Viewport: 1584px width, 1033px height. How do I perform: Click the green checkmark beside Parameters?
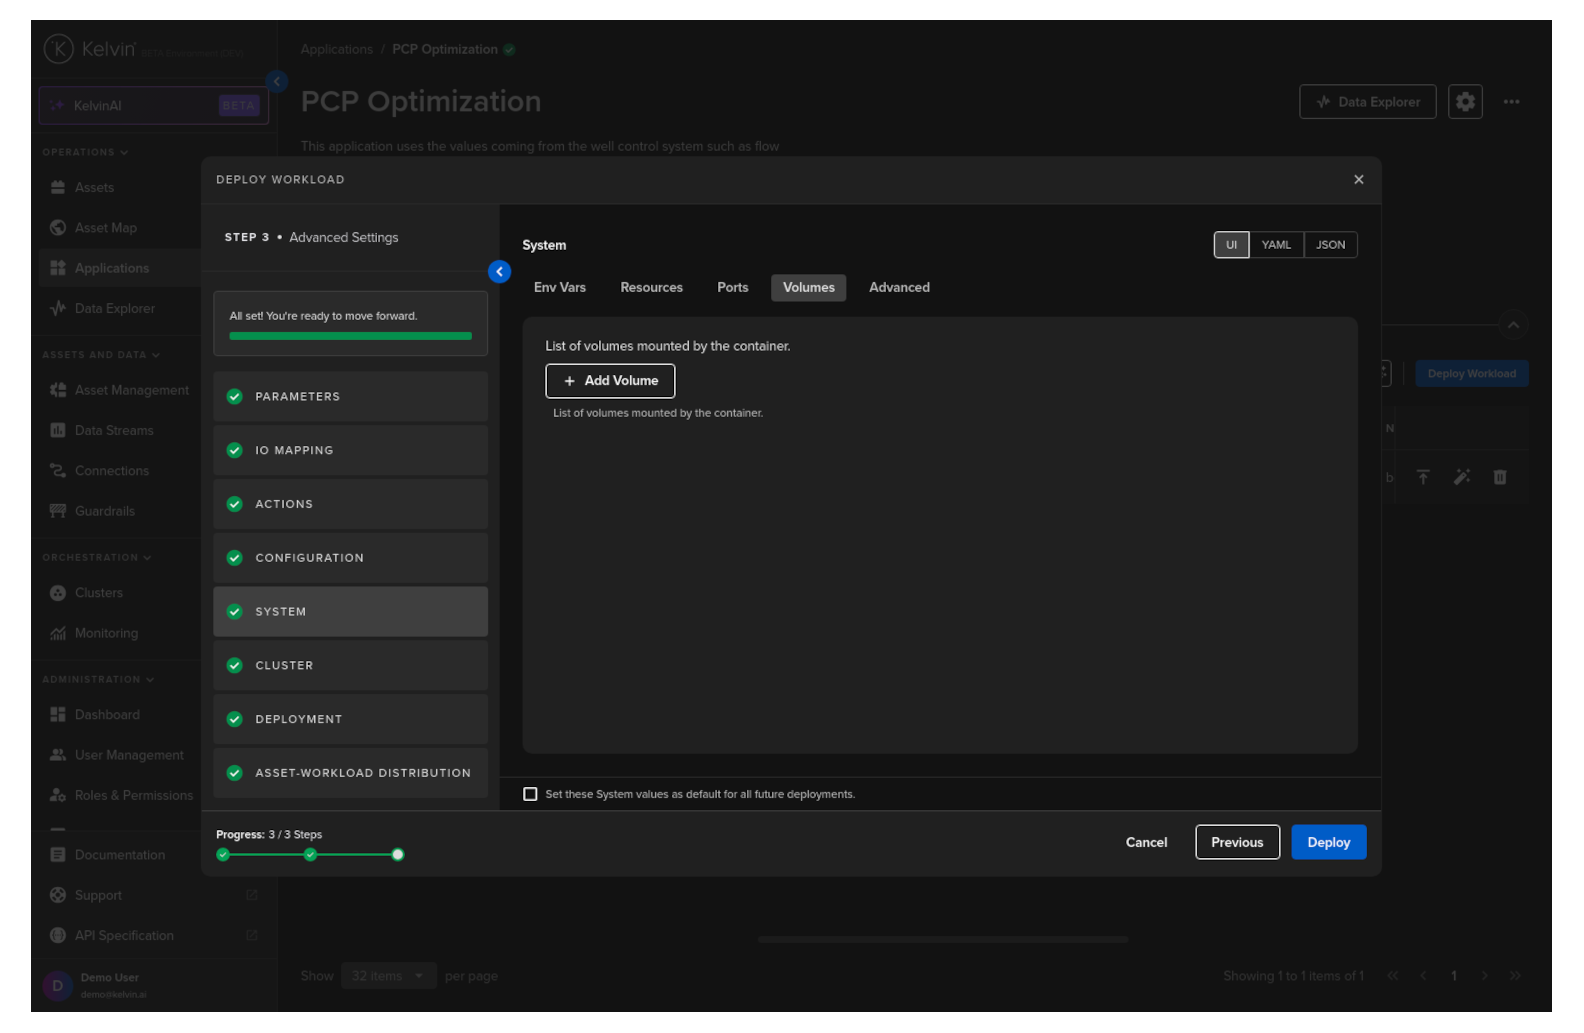coord(235,397)
